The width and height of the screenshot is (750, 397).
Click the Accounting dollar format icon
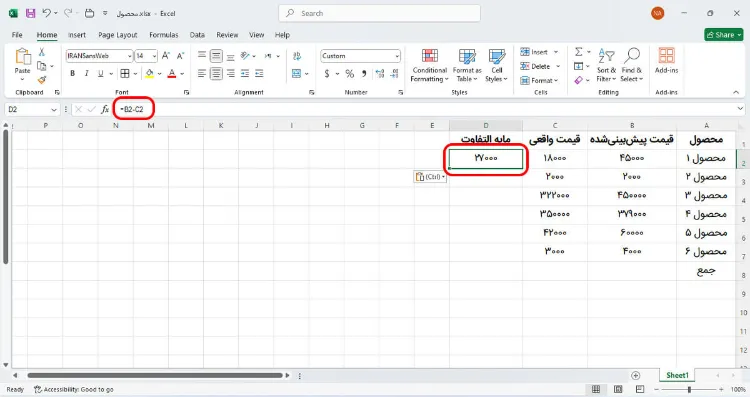point(327,74)
